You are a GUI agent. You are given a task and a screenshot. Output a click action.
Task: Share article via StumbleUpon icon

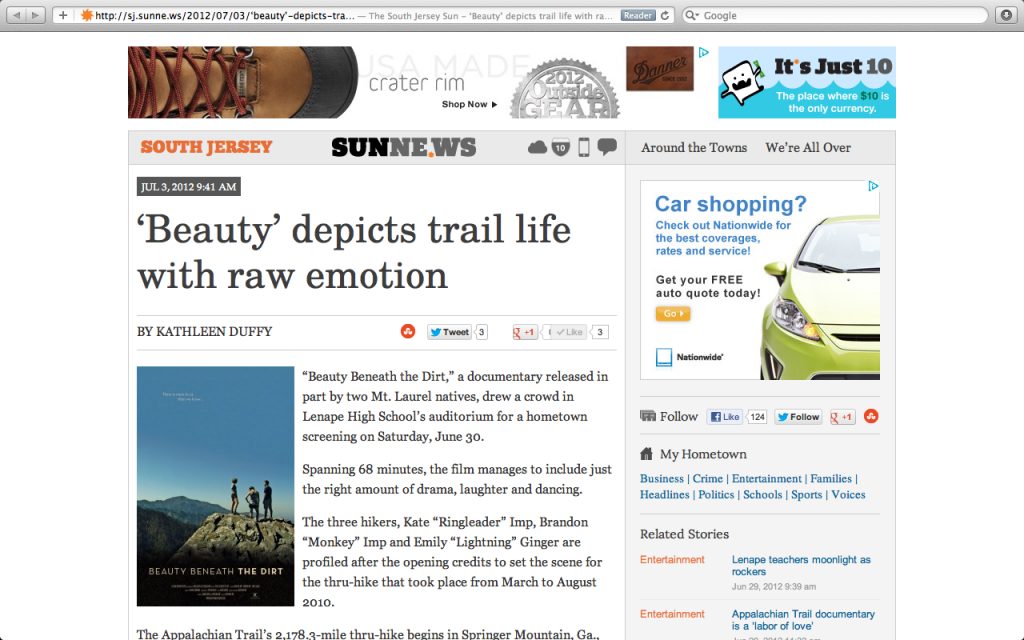[408, 332]
